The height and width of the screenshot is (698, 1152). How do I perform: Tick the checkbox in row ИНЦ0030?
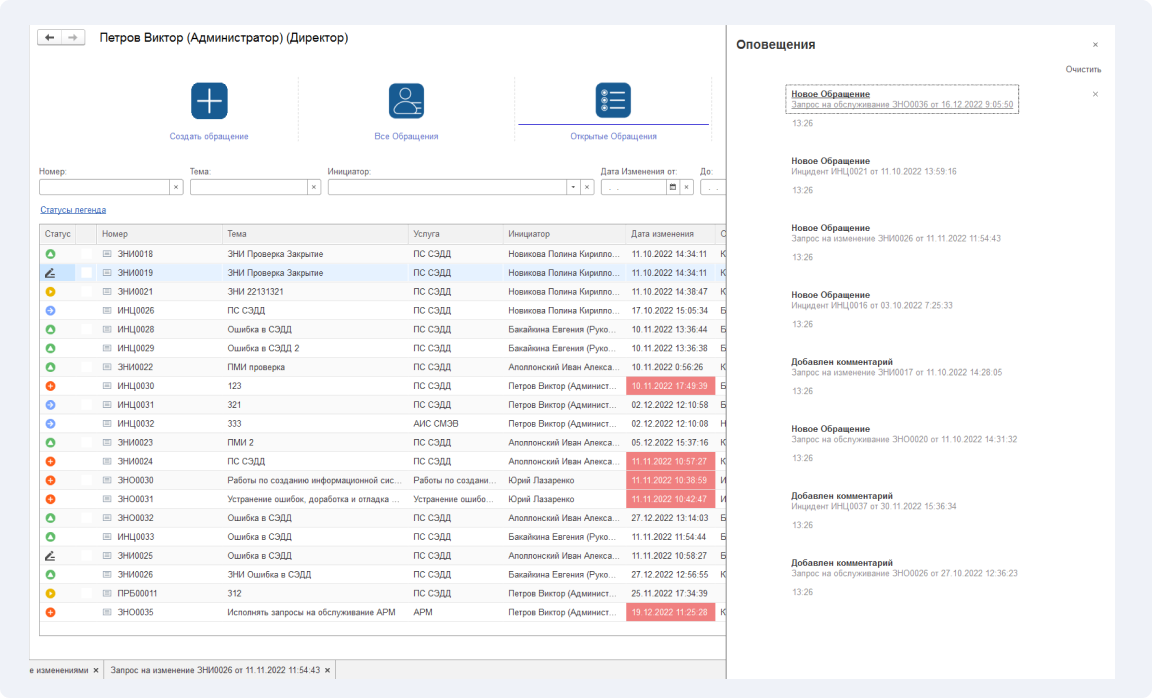click(x=86, y=386)
